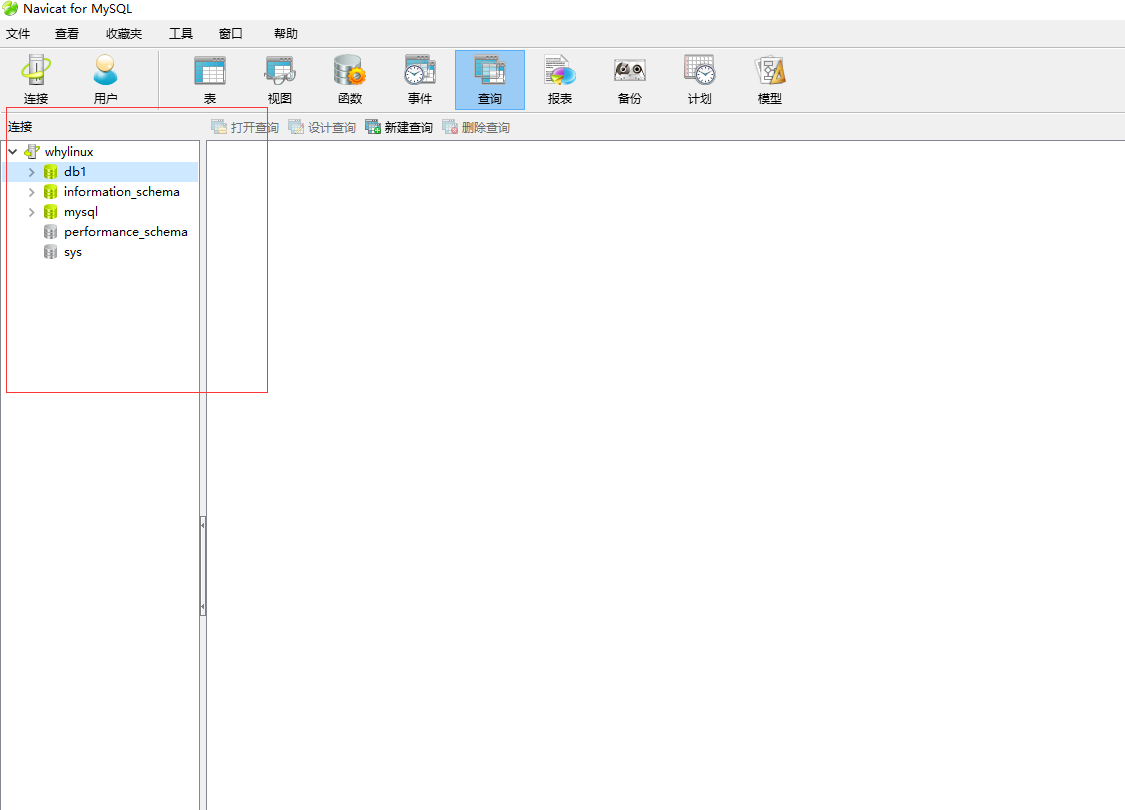The width and height of the screenshot is (1125, 810).
Task: Click the 模型 (Model) toolbar icon
Action: (770, 80)
